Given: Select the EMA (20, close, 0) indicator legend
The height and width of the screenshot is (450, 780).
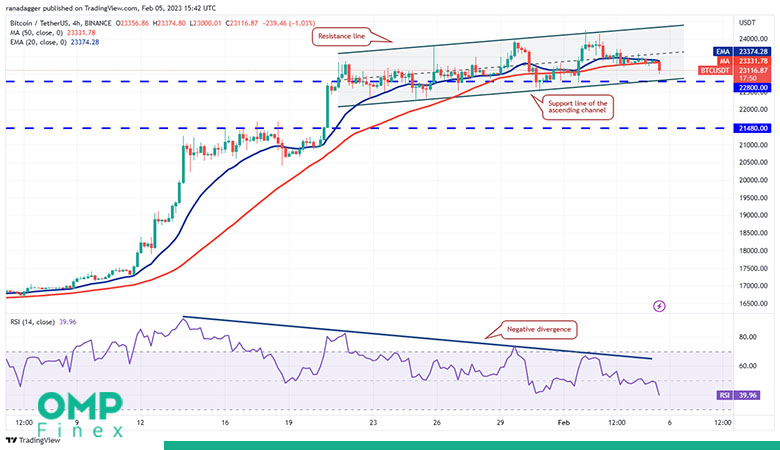Looking at the screenshot, I should click(x=55, y=42).
